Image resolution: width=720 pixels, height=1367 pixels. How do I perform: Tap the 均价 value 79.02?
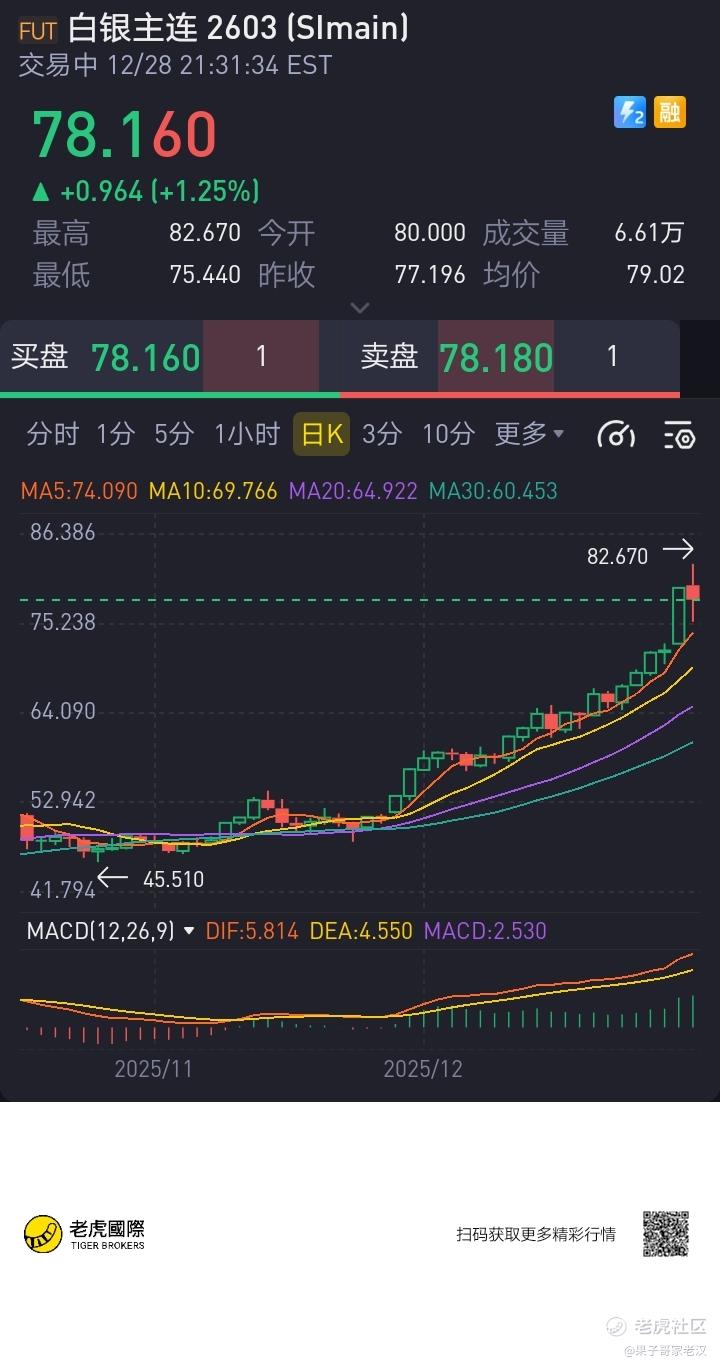pyautogui.click(x=656, y=275)
